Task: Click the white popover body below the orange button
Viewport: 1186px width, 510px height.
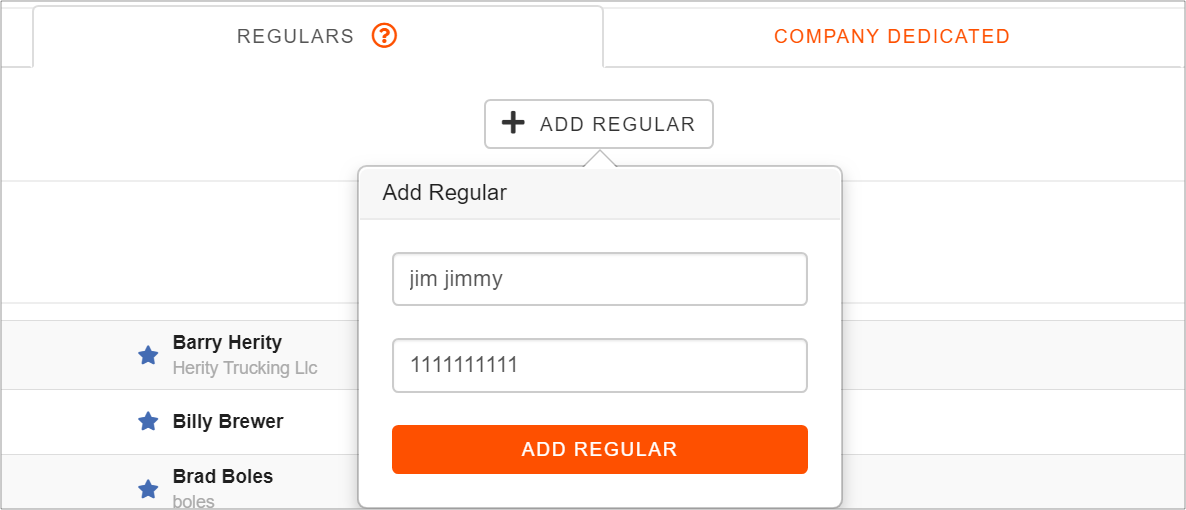Action: [600, 490]
